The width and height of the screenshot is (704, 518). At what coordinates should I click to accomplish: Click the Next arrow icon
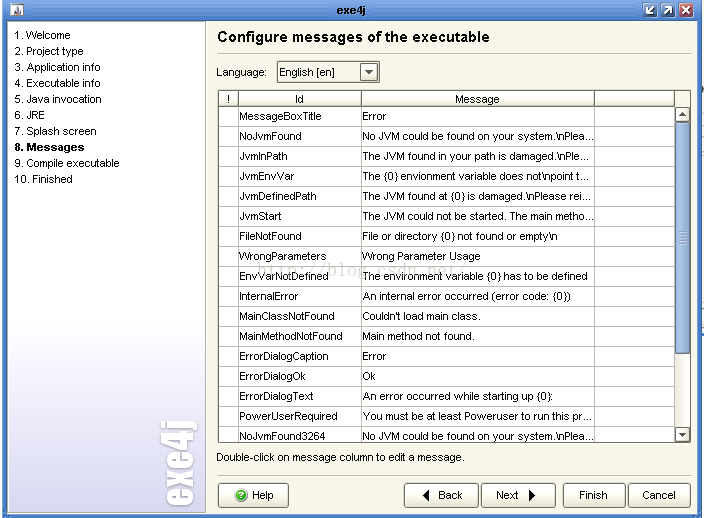pyautogui.click(x=532, y=495)
